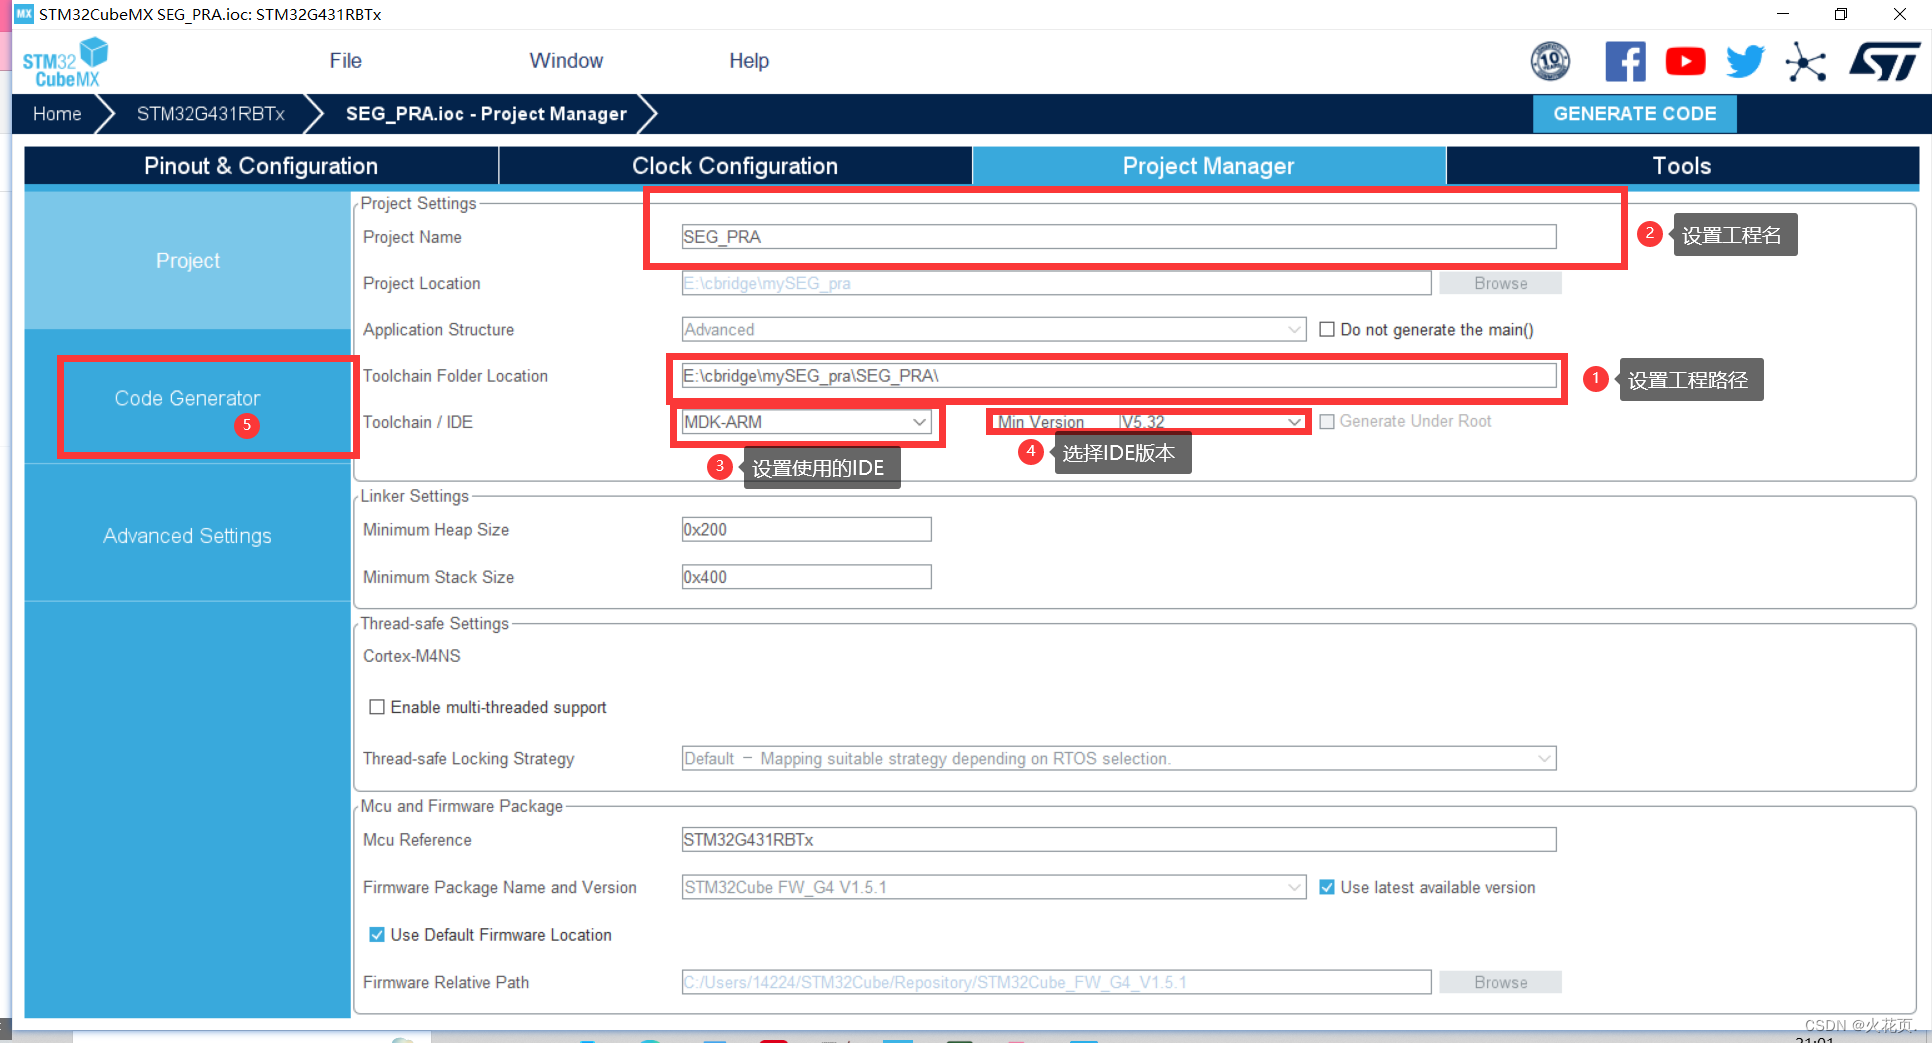Open Thread-safe Locking Strategy dropdown
Image resolution: width=1932 pixels, height=1043 pixels.
point(1118,759)
